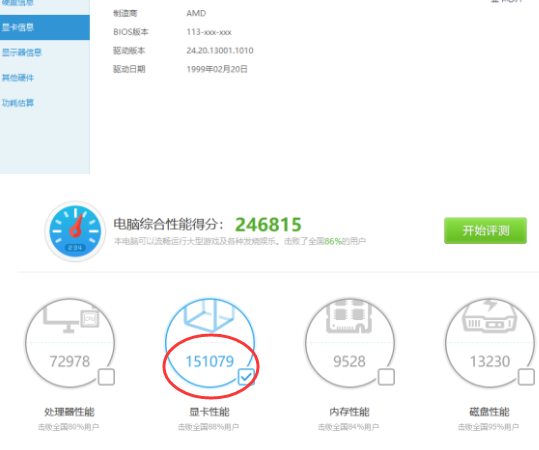Start benchmark with 开始评测 button

tap(485, 231)
